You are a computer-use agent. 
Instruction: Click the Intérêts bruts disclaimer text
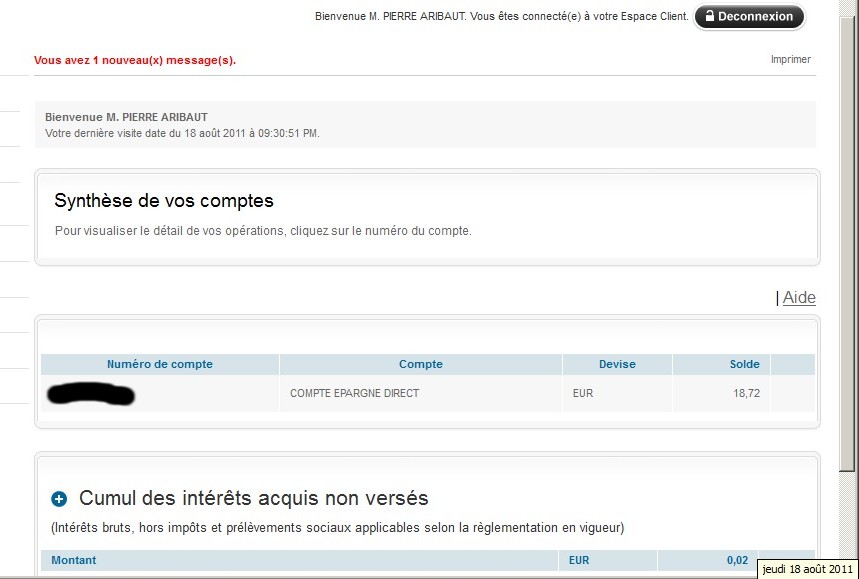[x=337, y=528]
